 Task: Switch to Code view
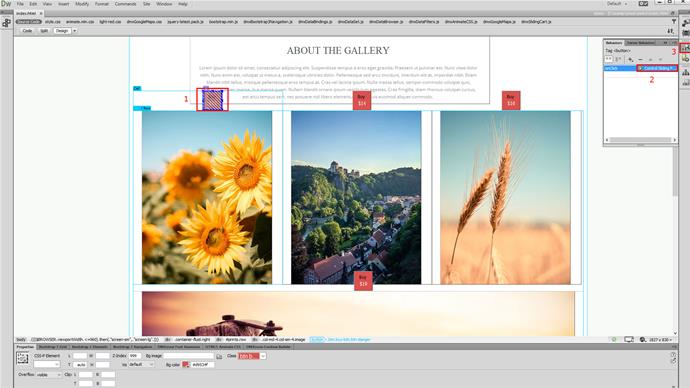pos(27,31)
